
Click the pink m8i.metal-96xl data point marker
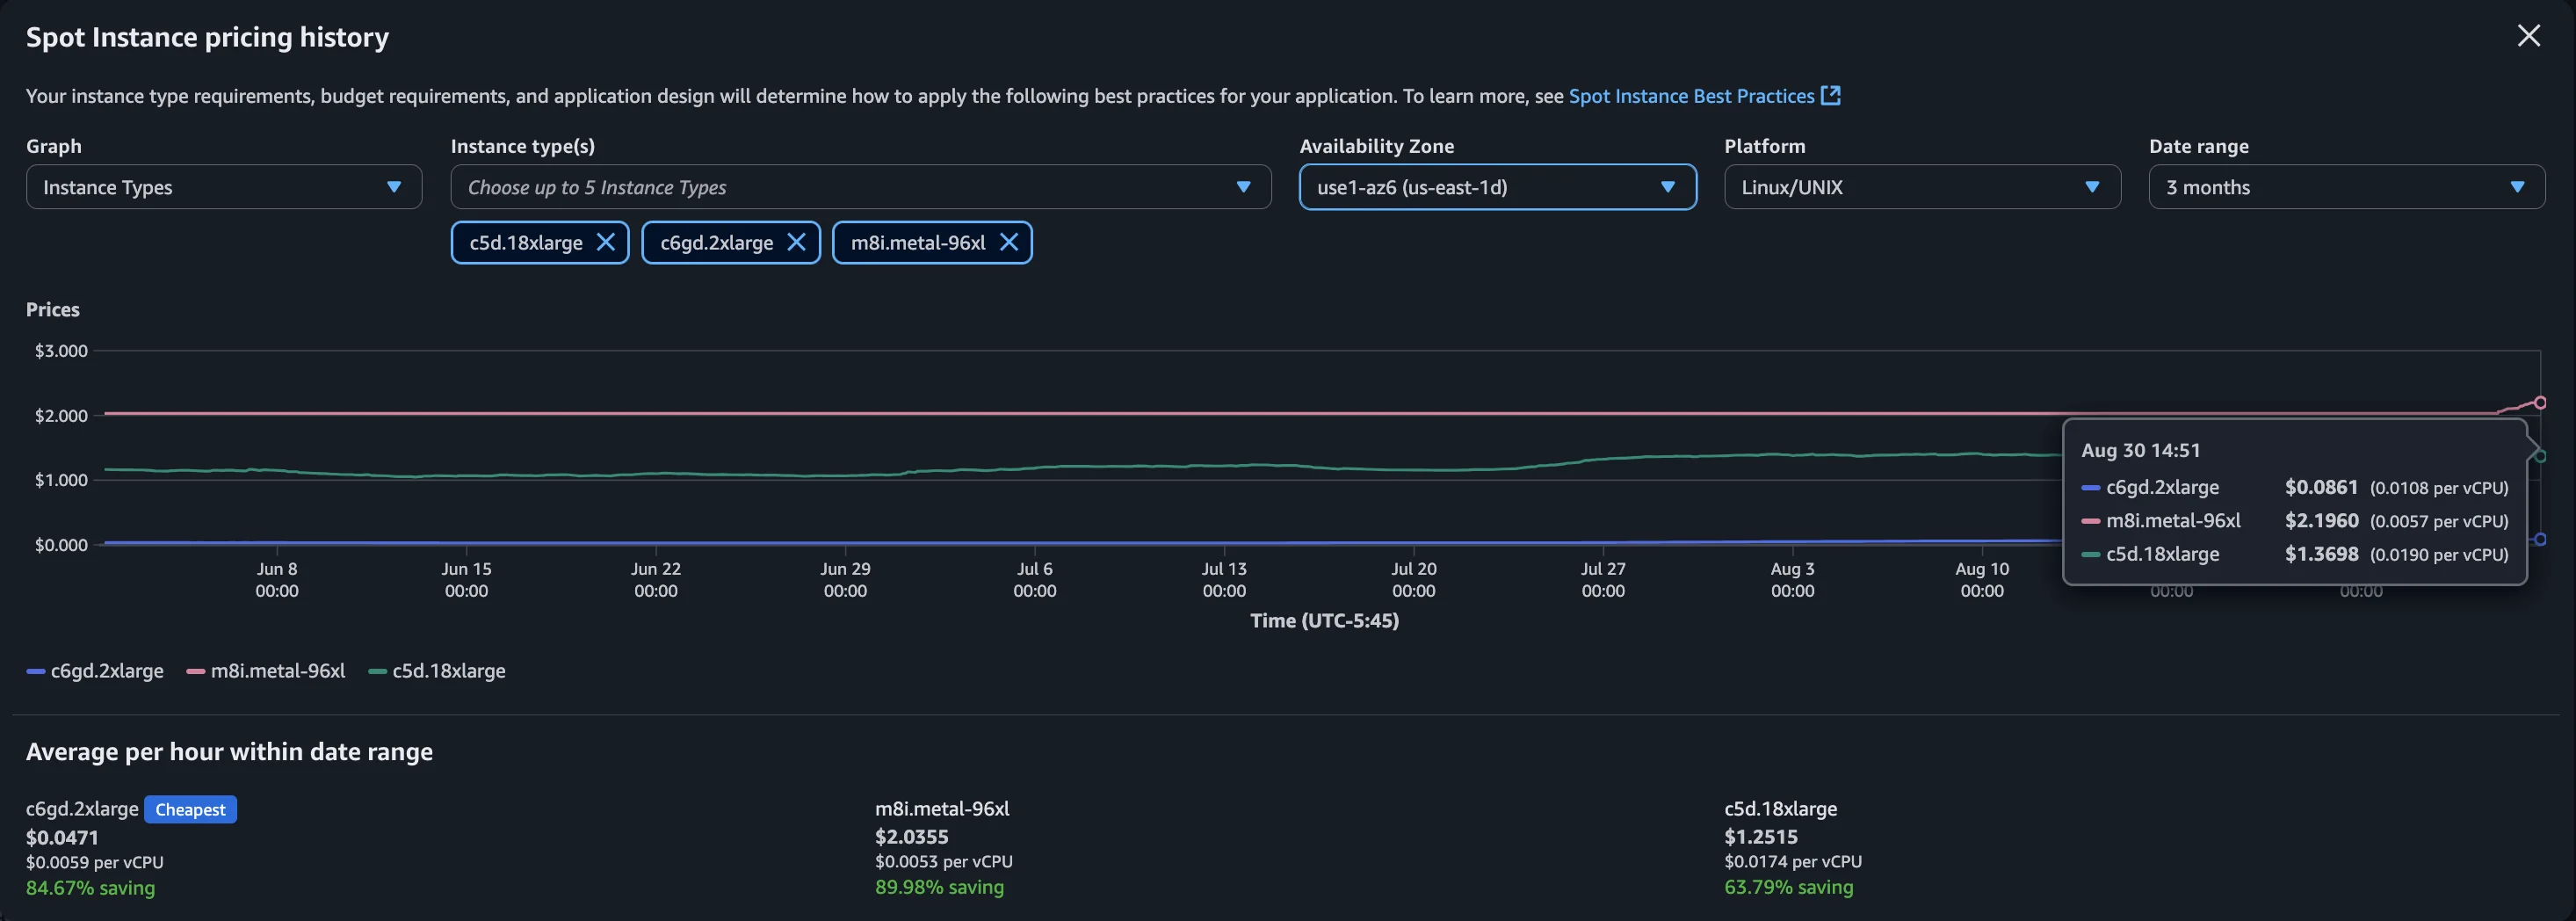tap(2540, 403)
